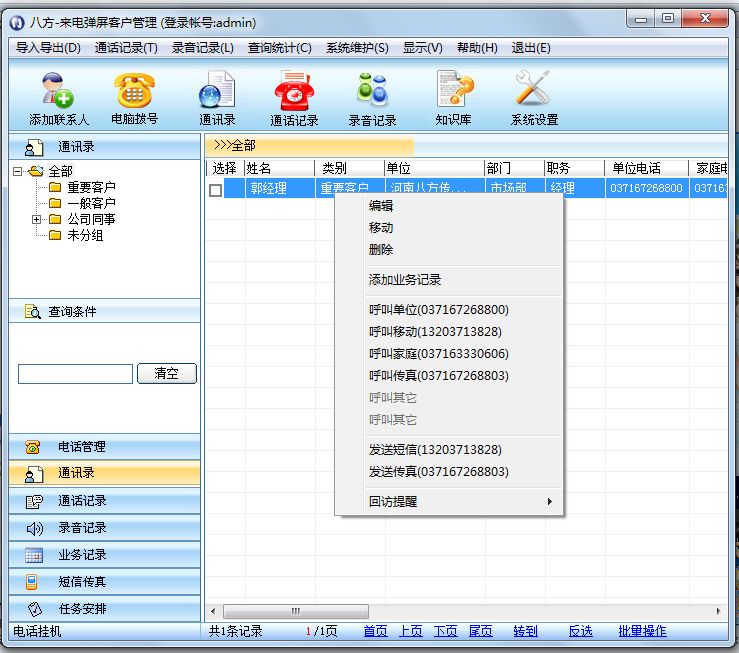Check the selection box for 郭经理
This screenshot has height=653, width=739.
[x=216, y=189]
